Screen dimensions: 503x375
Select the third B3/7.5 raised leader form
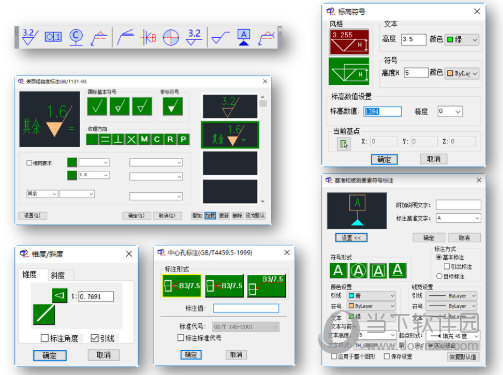[x=267, y=286]
